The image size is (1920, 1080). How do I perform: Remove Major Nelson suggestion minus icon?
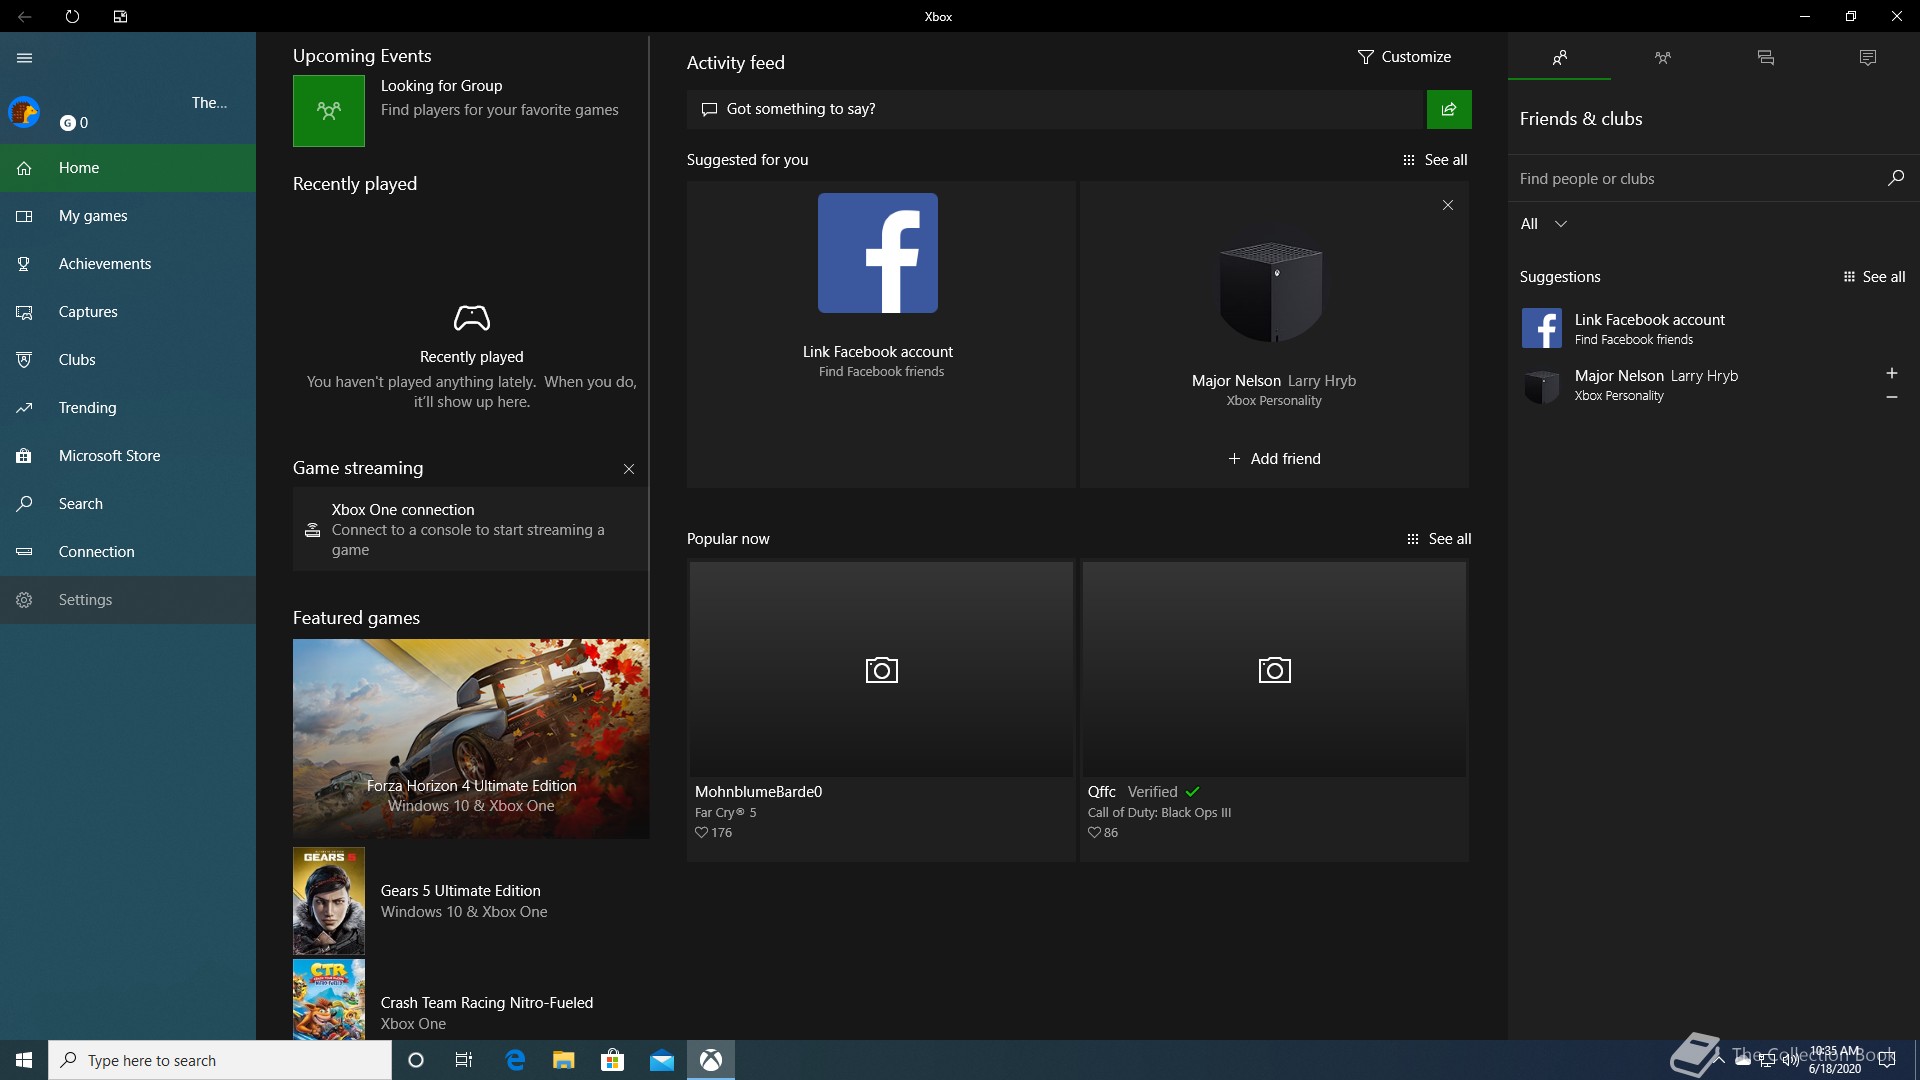pos(1892,397)
